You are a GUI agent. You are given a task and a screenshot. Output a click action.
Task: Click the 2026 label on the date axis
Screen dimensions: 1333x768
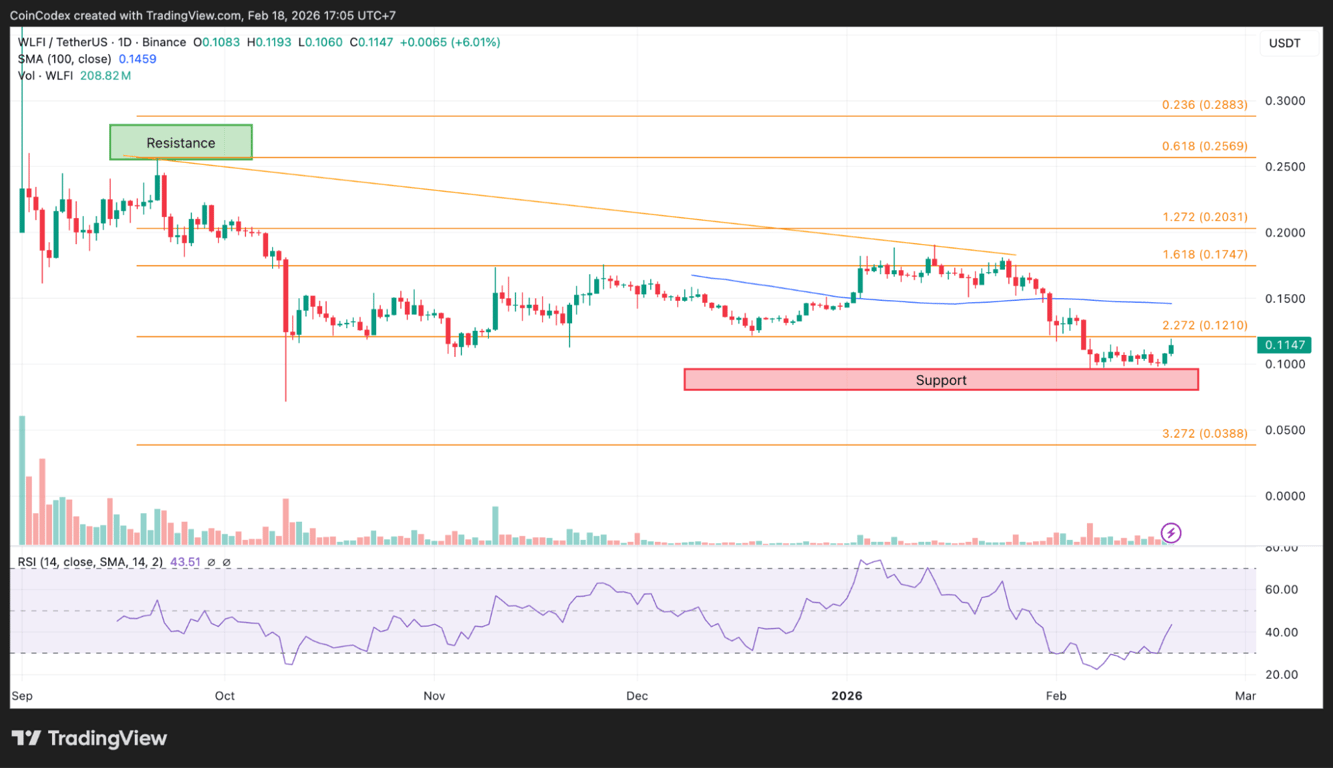click(x=847, y=695)
